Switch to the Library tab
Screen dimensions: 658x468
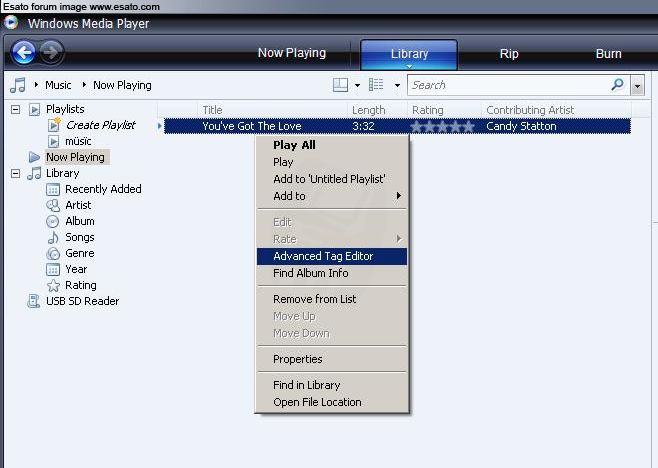(409, 54)
